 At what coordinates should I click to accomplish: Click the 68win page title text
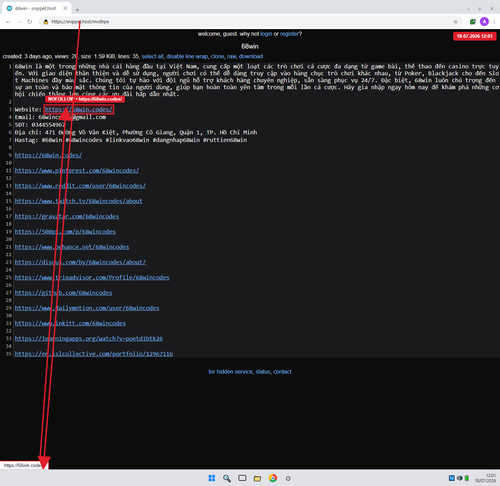[250, 46]
